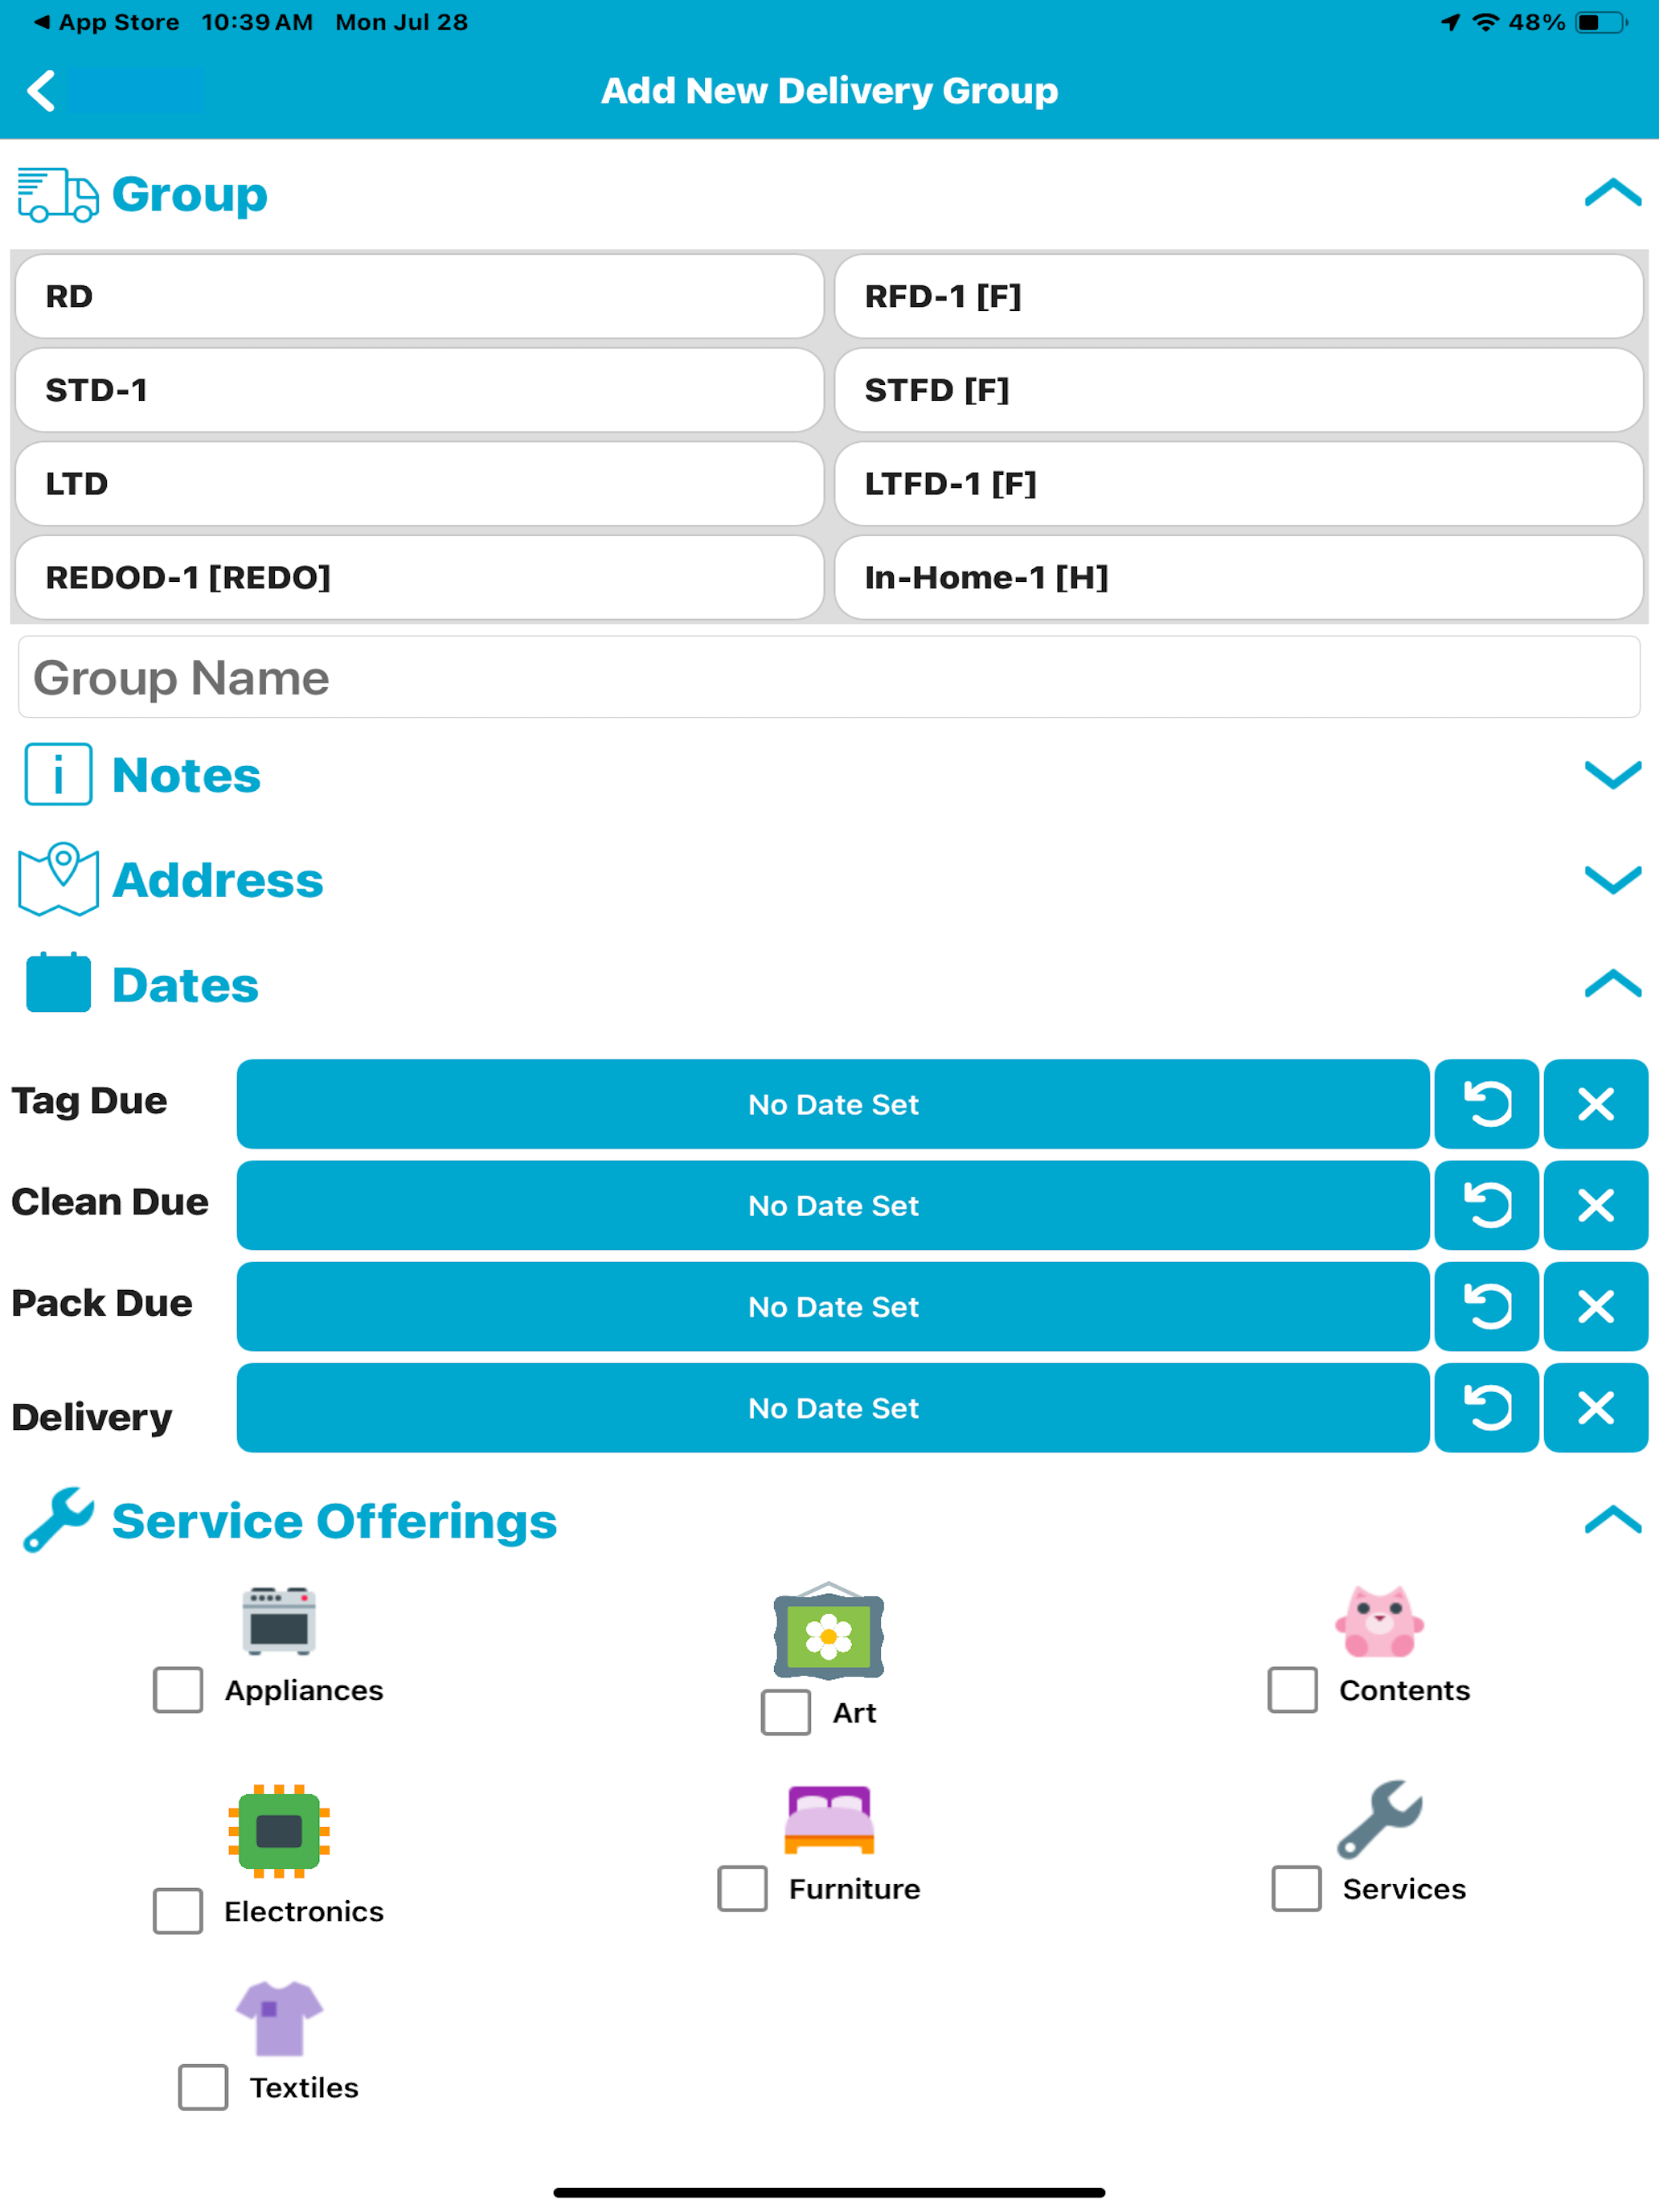Click the Textiles t-shirt icon
This screenshot has width=1659, height=2212.
(279, 2018)
